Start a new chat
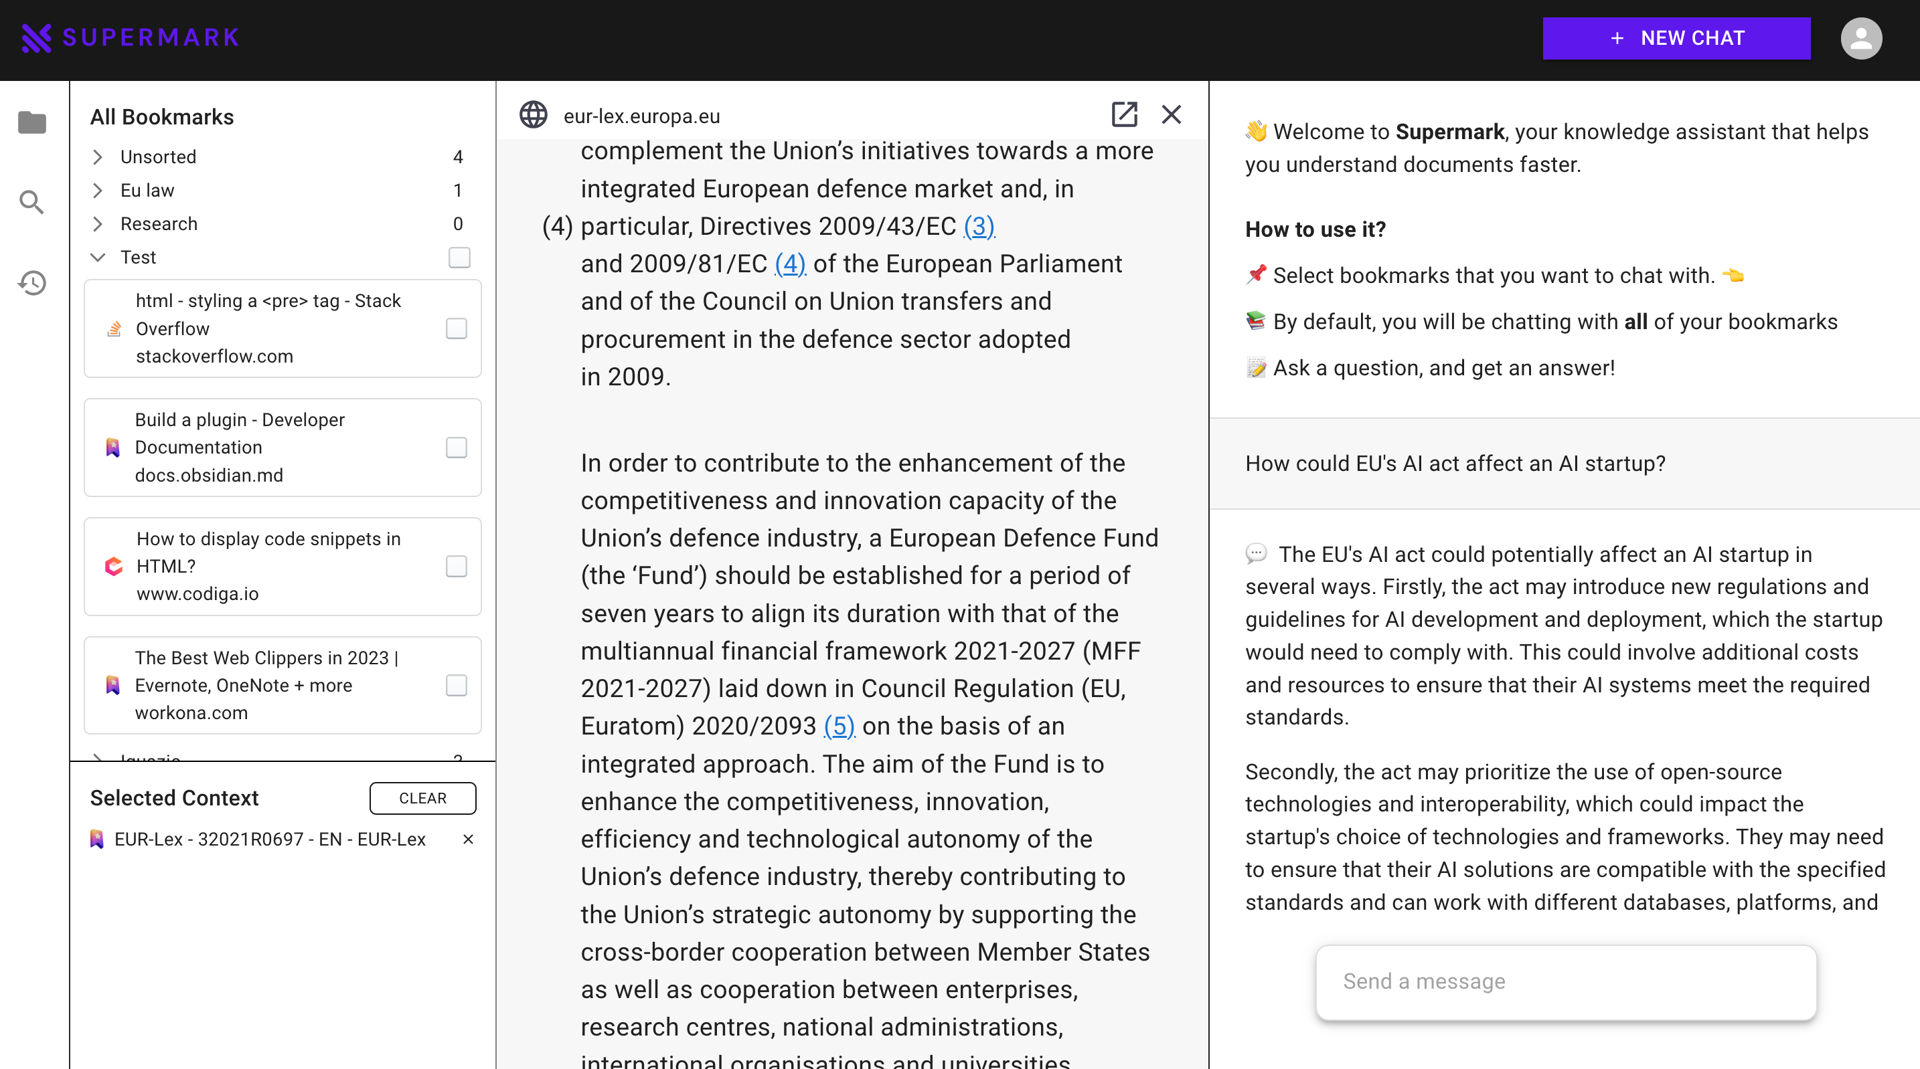This screenshot has width=1920, height=1069. pyautogui.click(x=1676, y=38)
